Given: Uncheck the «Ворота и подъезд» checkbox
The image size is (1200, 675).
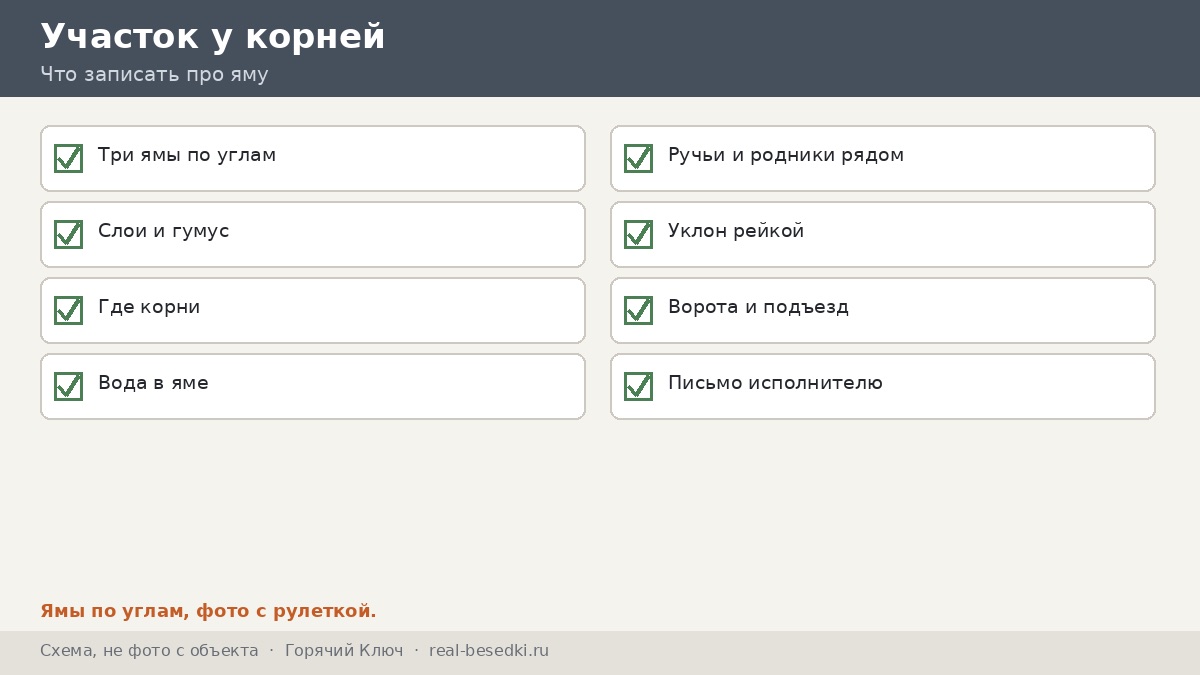Looking at the screenshot, I should [x=638, y=310].
